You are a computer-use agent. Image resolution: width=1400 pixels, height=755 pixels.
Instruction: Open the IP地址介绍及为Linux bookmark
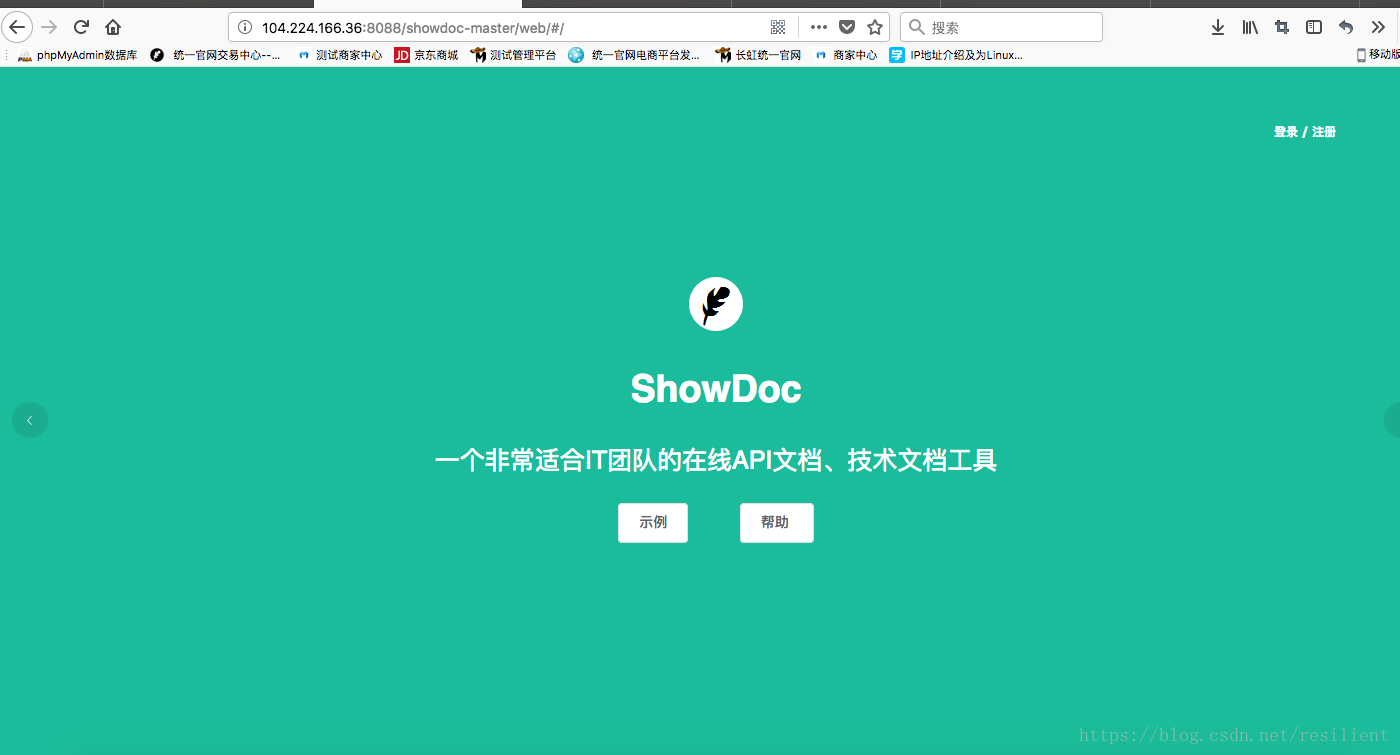point(956,55)
